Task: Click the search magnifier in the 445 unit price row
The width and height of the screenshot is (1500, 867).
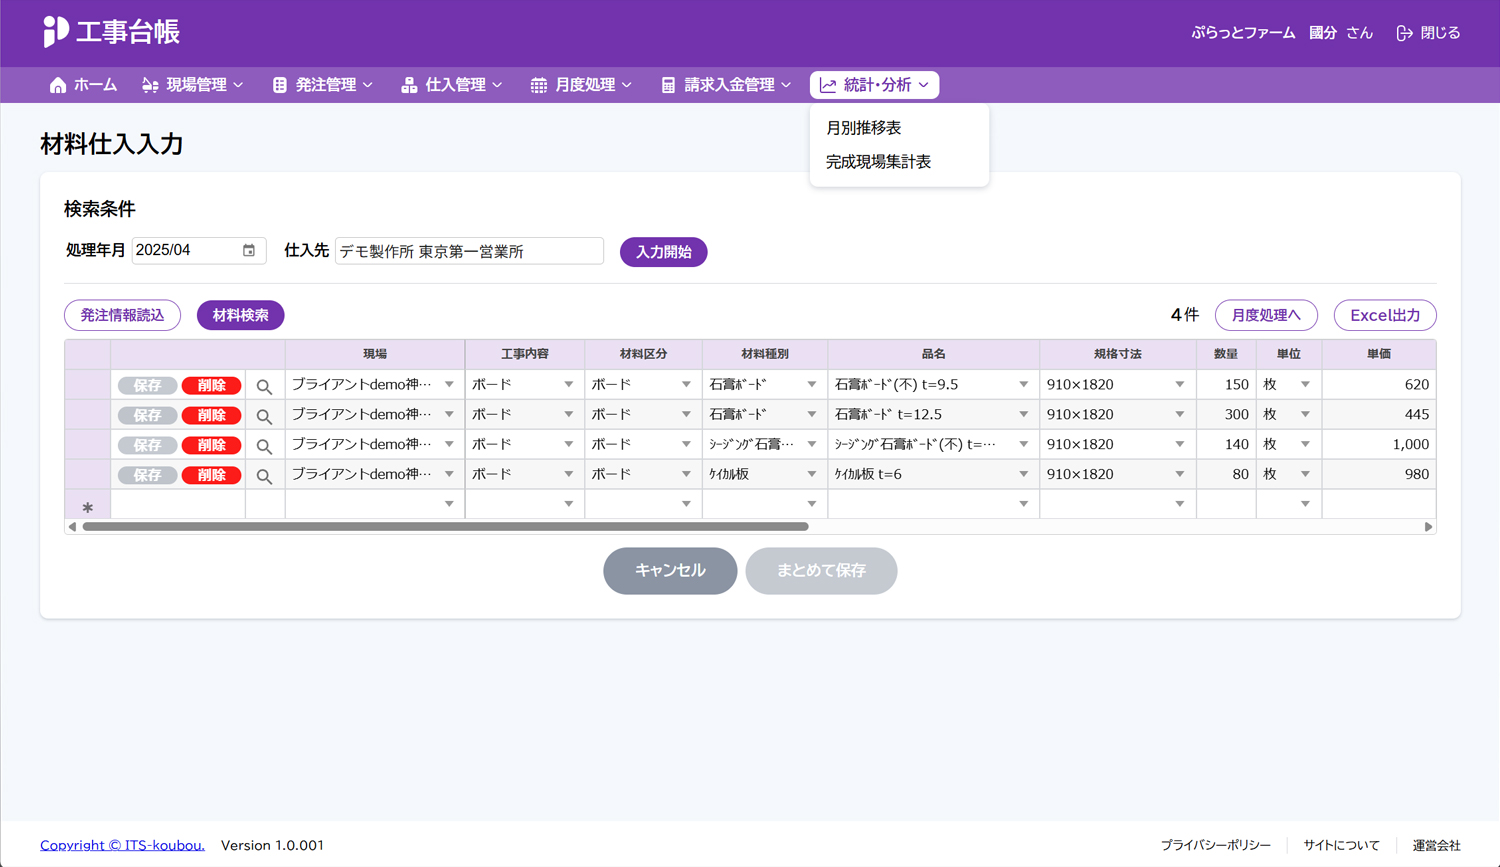Action: [264, 416]
